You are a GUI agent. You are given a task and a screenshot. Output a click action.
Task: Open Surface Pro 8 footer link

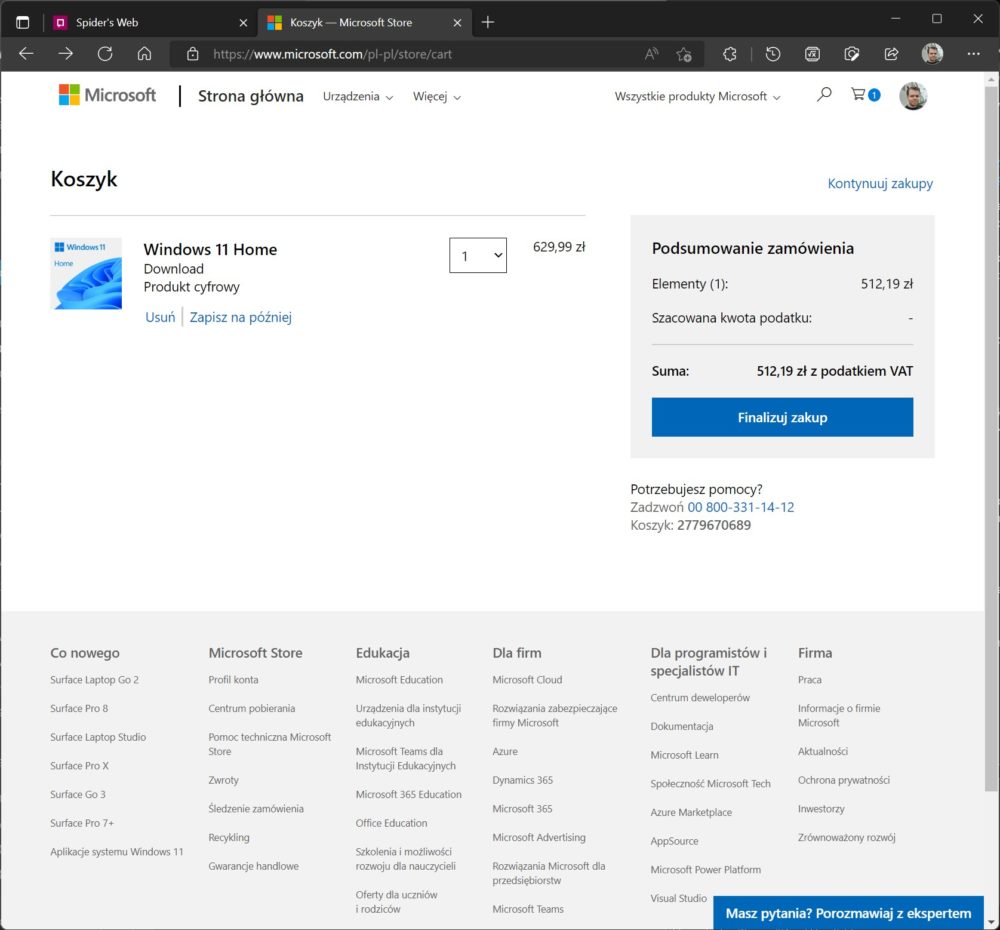click(79, 709)
